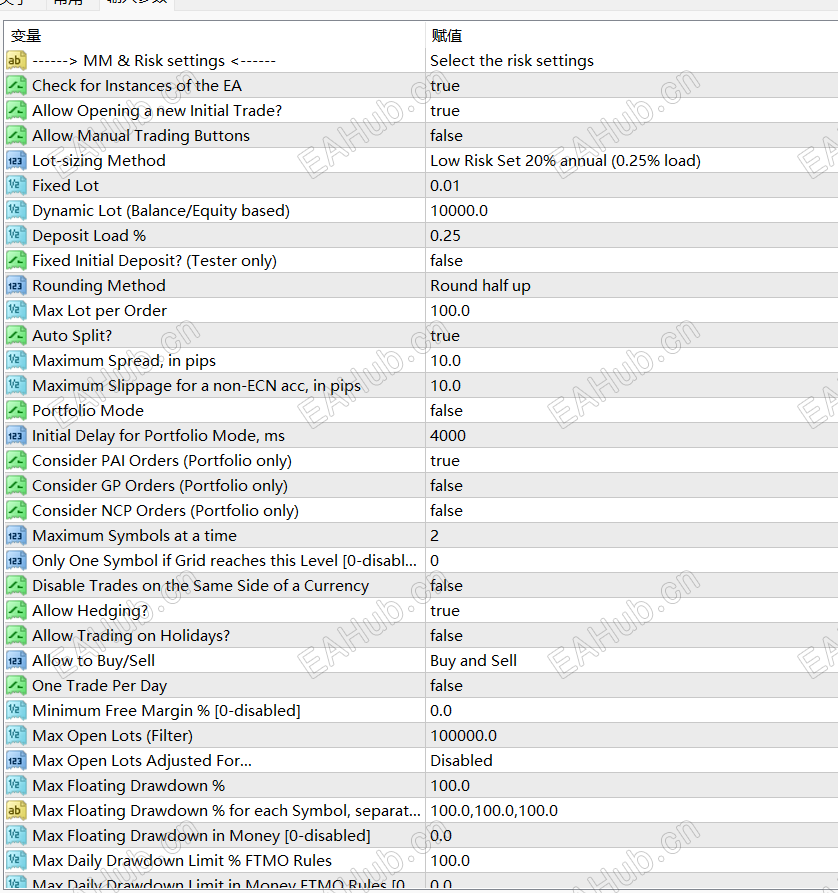
Task: Select the Max Floating Drawdown % row label
Action: [x=129, y=785]
